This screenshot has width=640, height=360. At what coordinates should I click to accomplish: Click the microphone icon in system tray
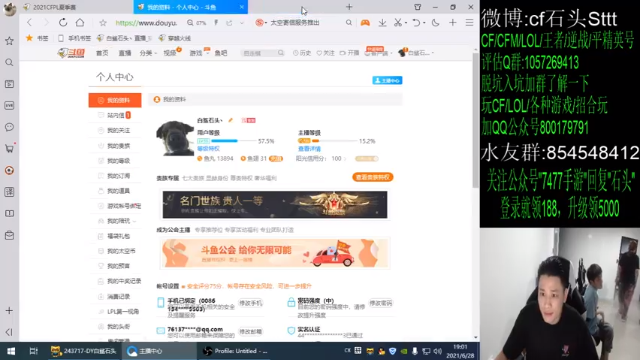[415, 351]
